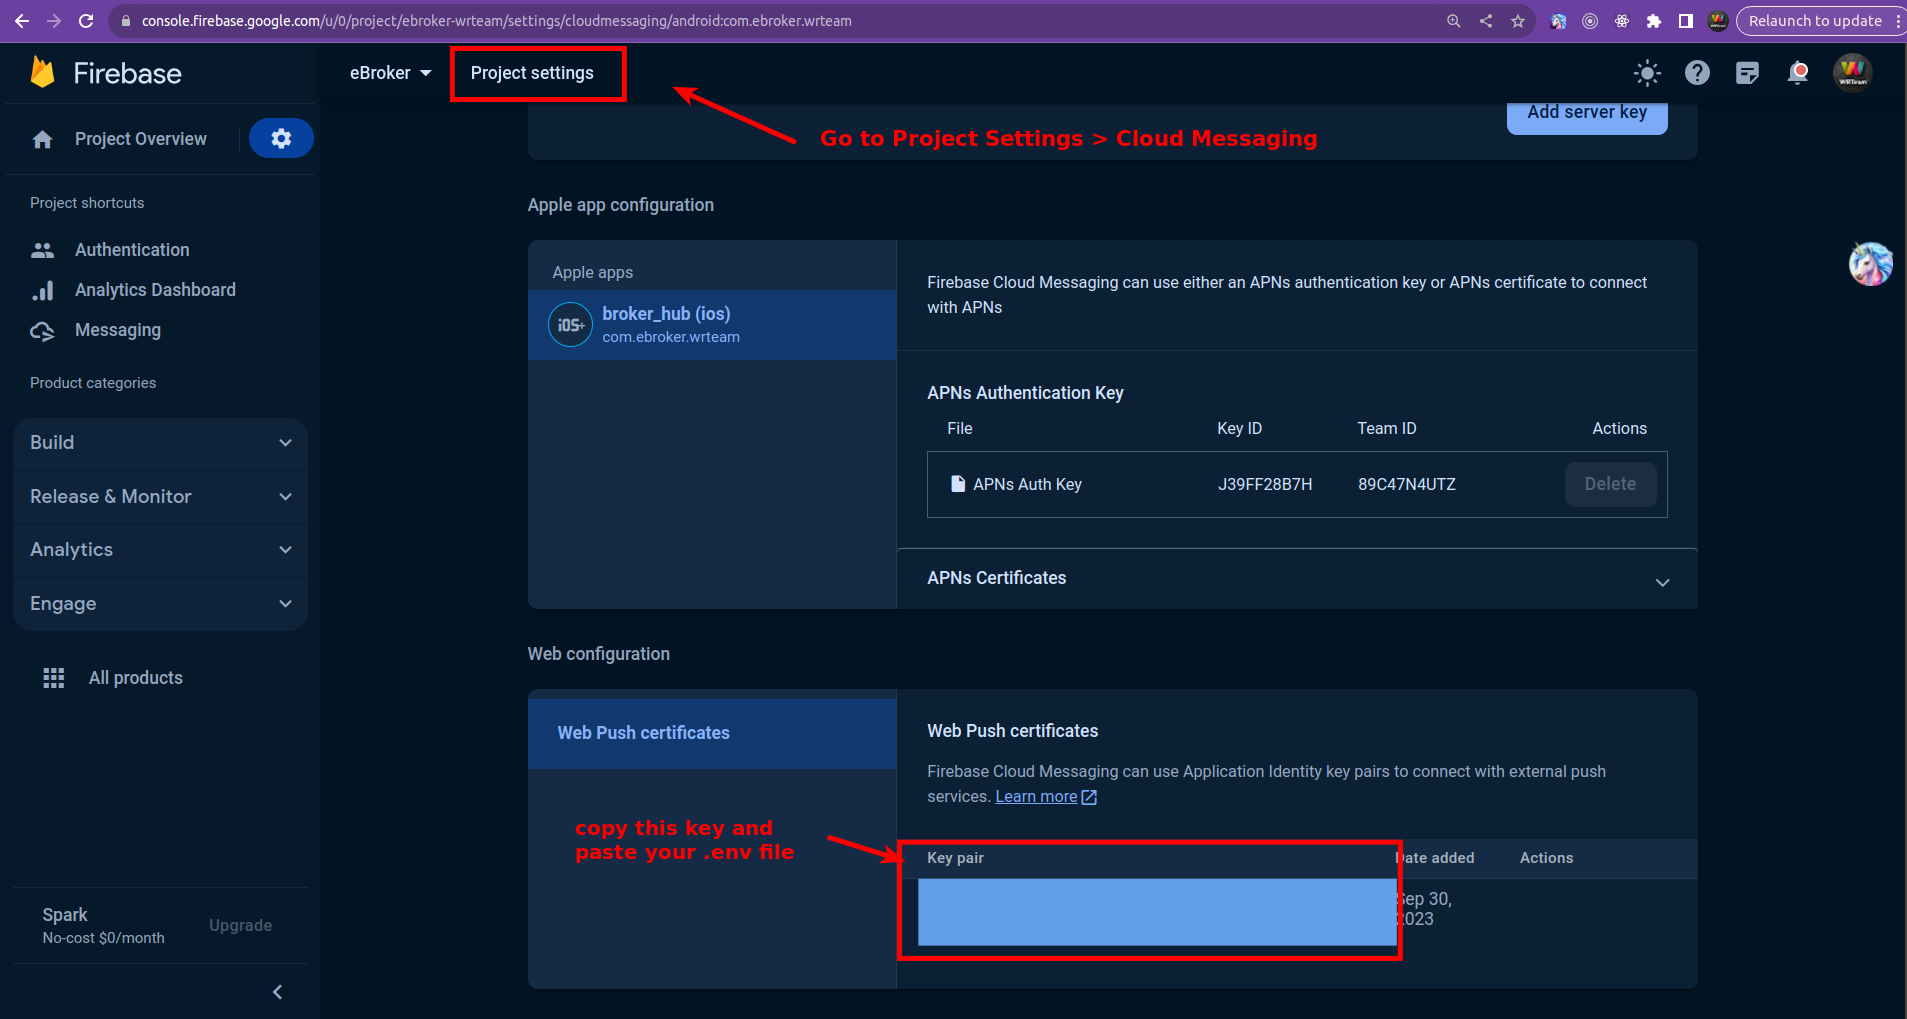This screenshot has width=1907, height=1019.
Task: Toggle the light/dark theme sun icon
Action: coord(1647,72)
